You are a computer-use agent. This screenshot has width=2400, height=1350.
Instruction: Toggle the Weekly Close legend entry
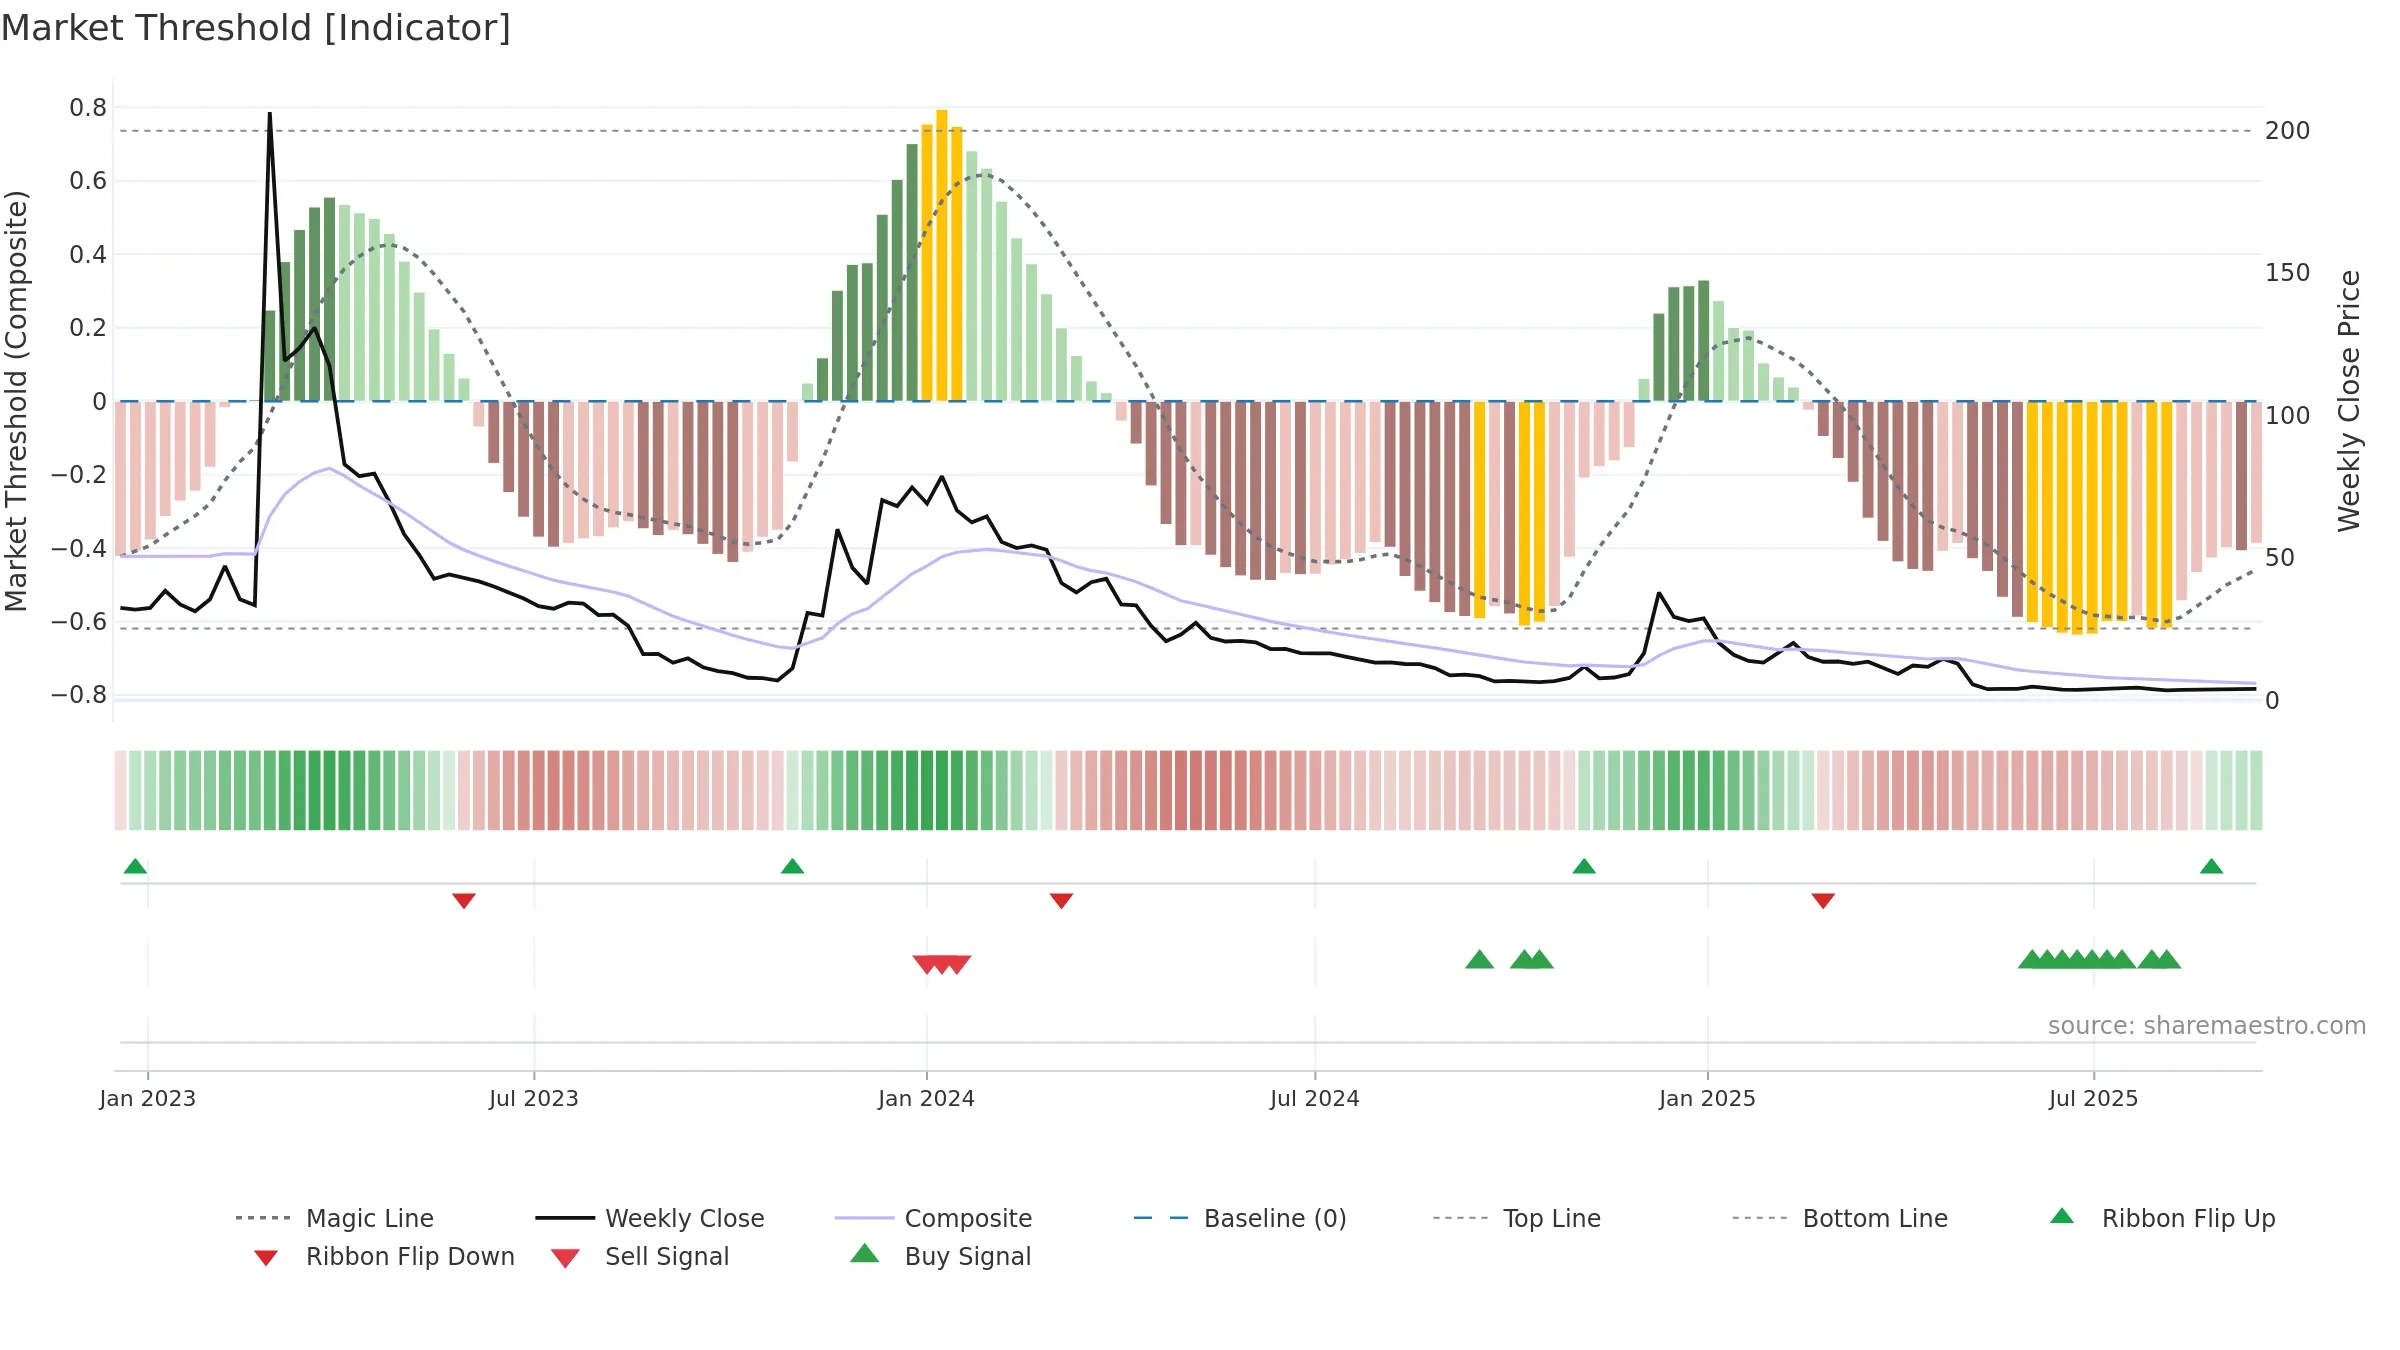tap(650, 1218)
